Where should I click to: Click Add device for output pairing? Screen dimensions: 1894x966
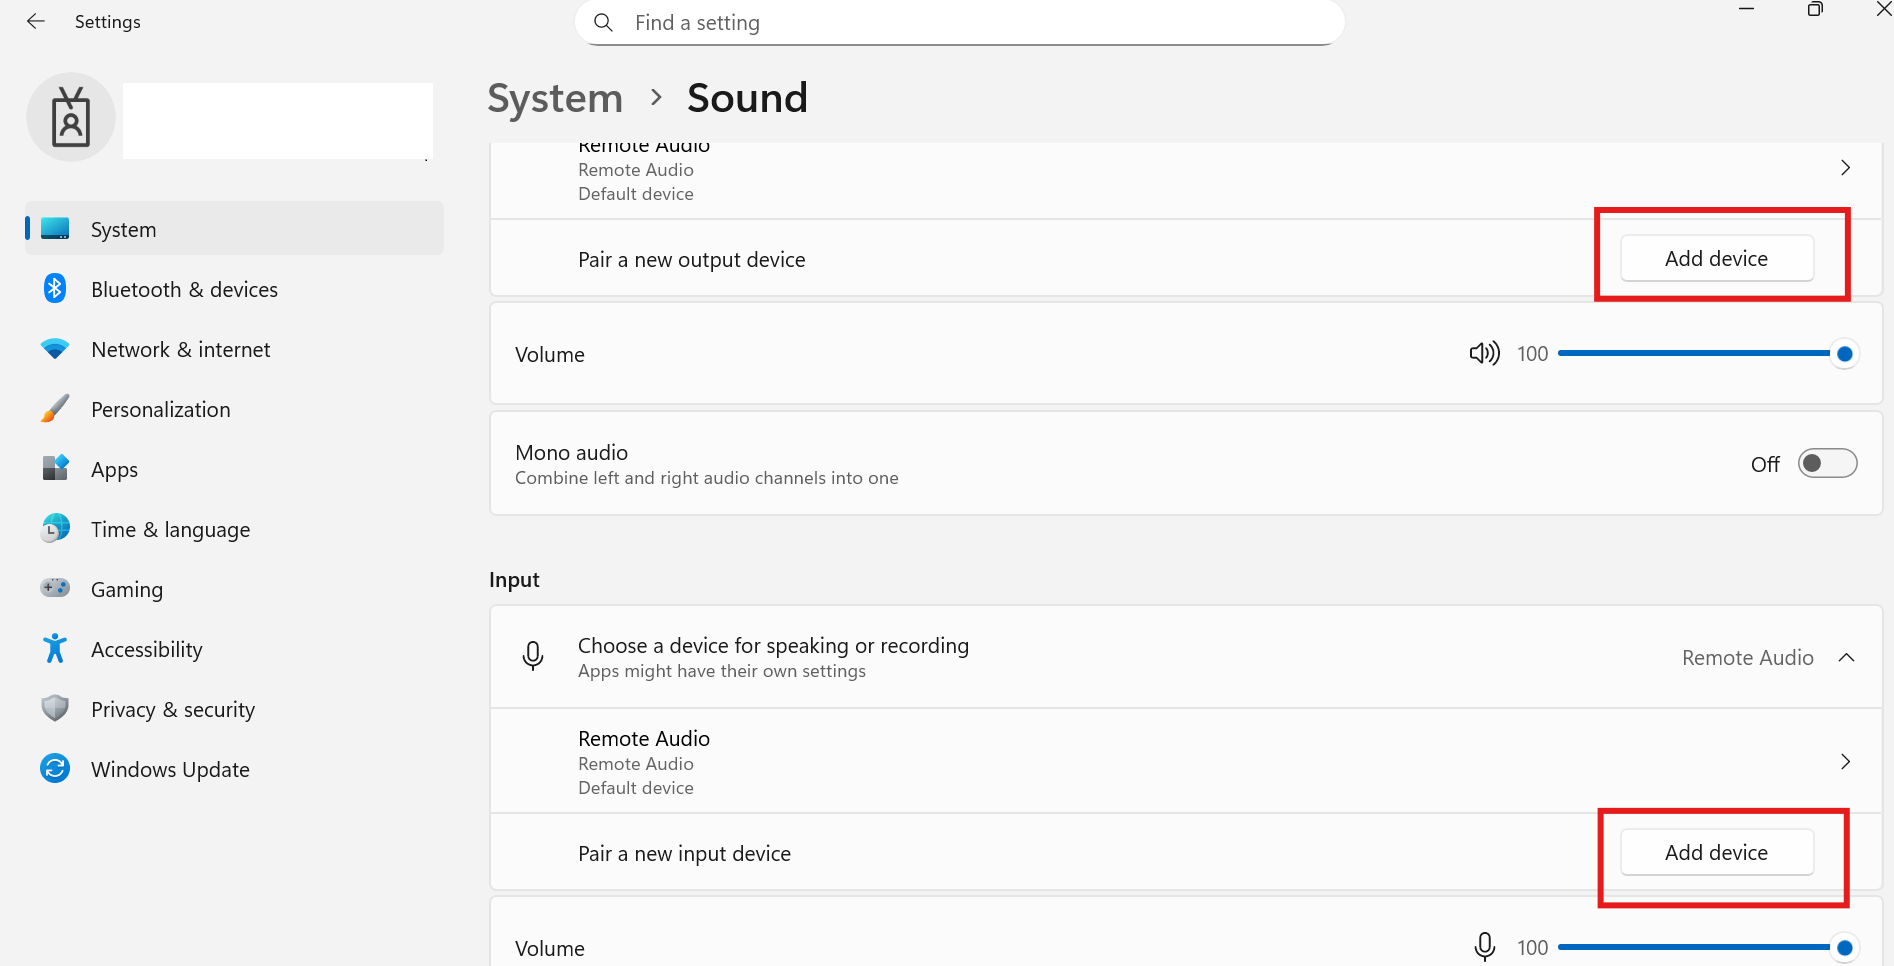[1716, 259]
